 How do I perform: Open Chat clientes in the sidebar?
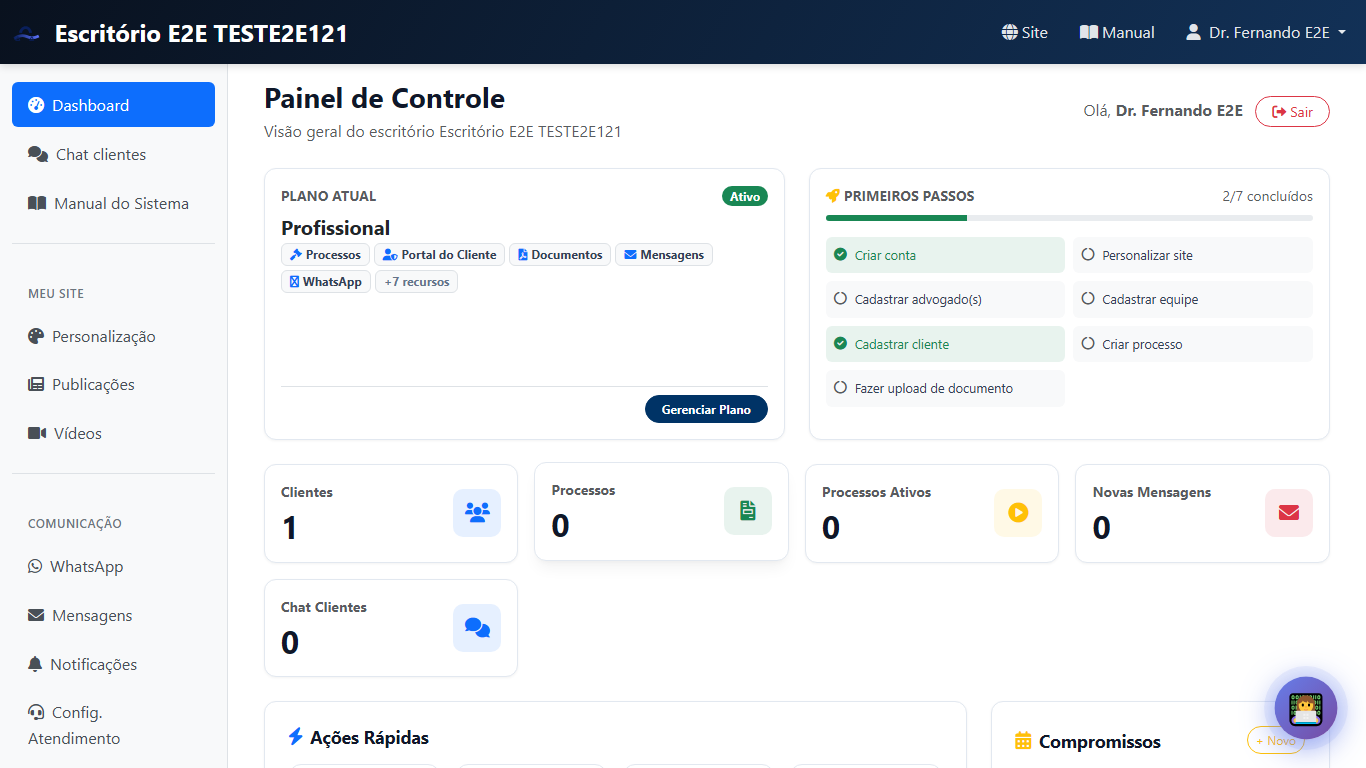(113, 154)
